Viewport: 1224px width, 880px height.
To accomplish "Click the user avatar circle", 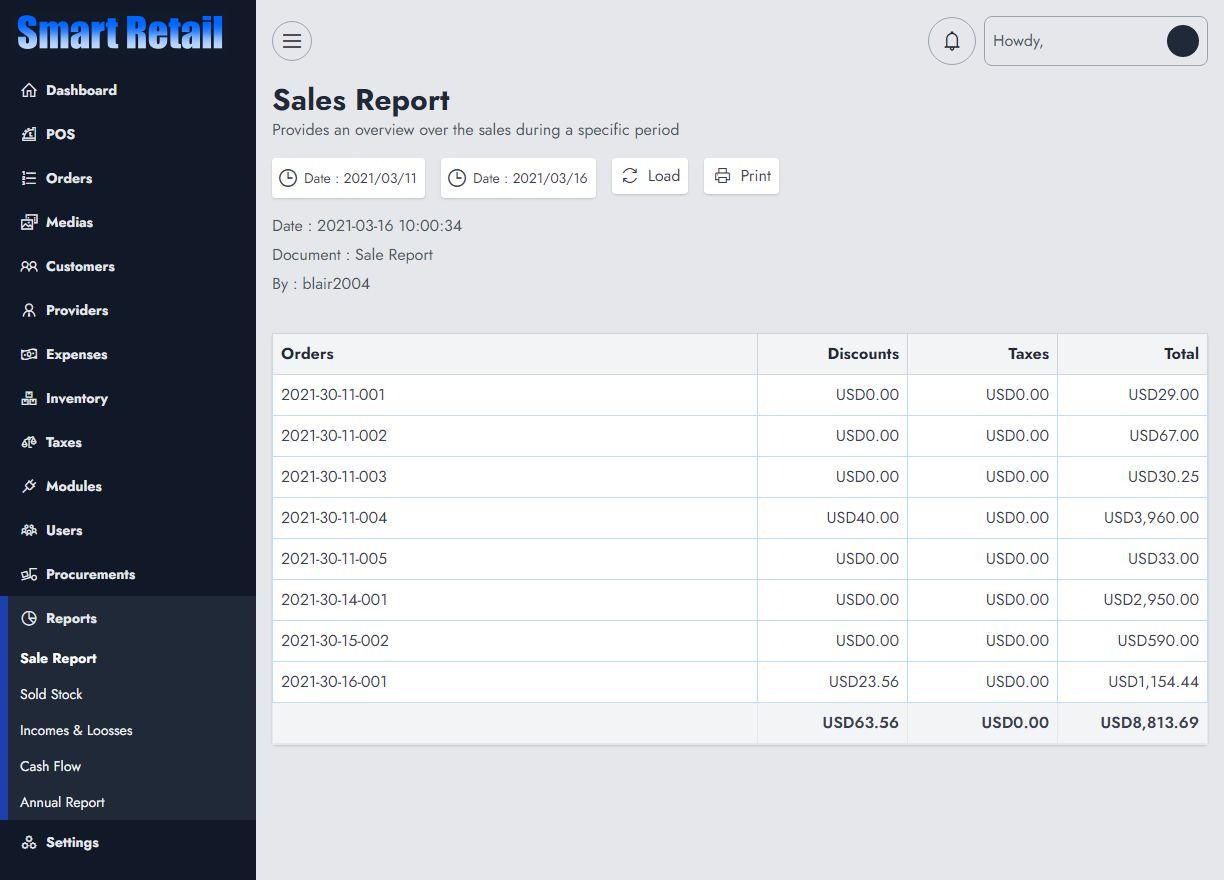I will 1182,41.
